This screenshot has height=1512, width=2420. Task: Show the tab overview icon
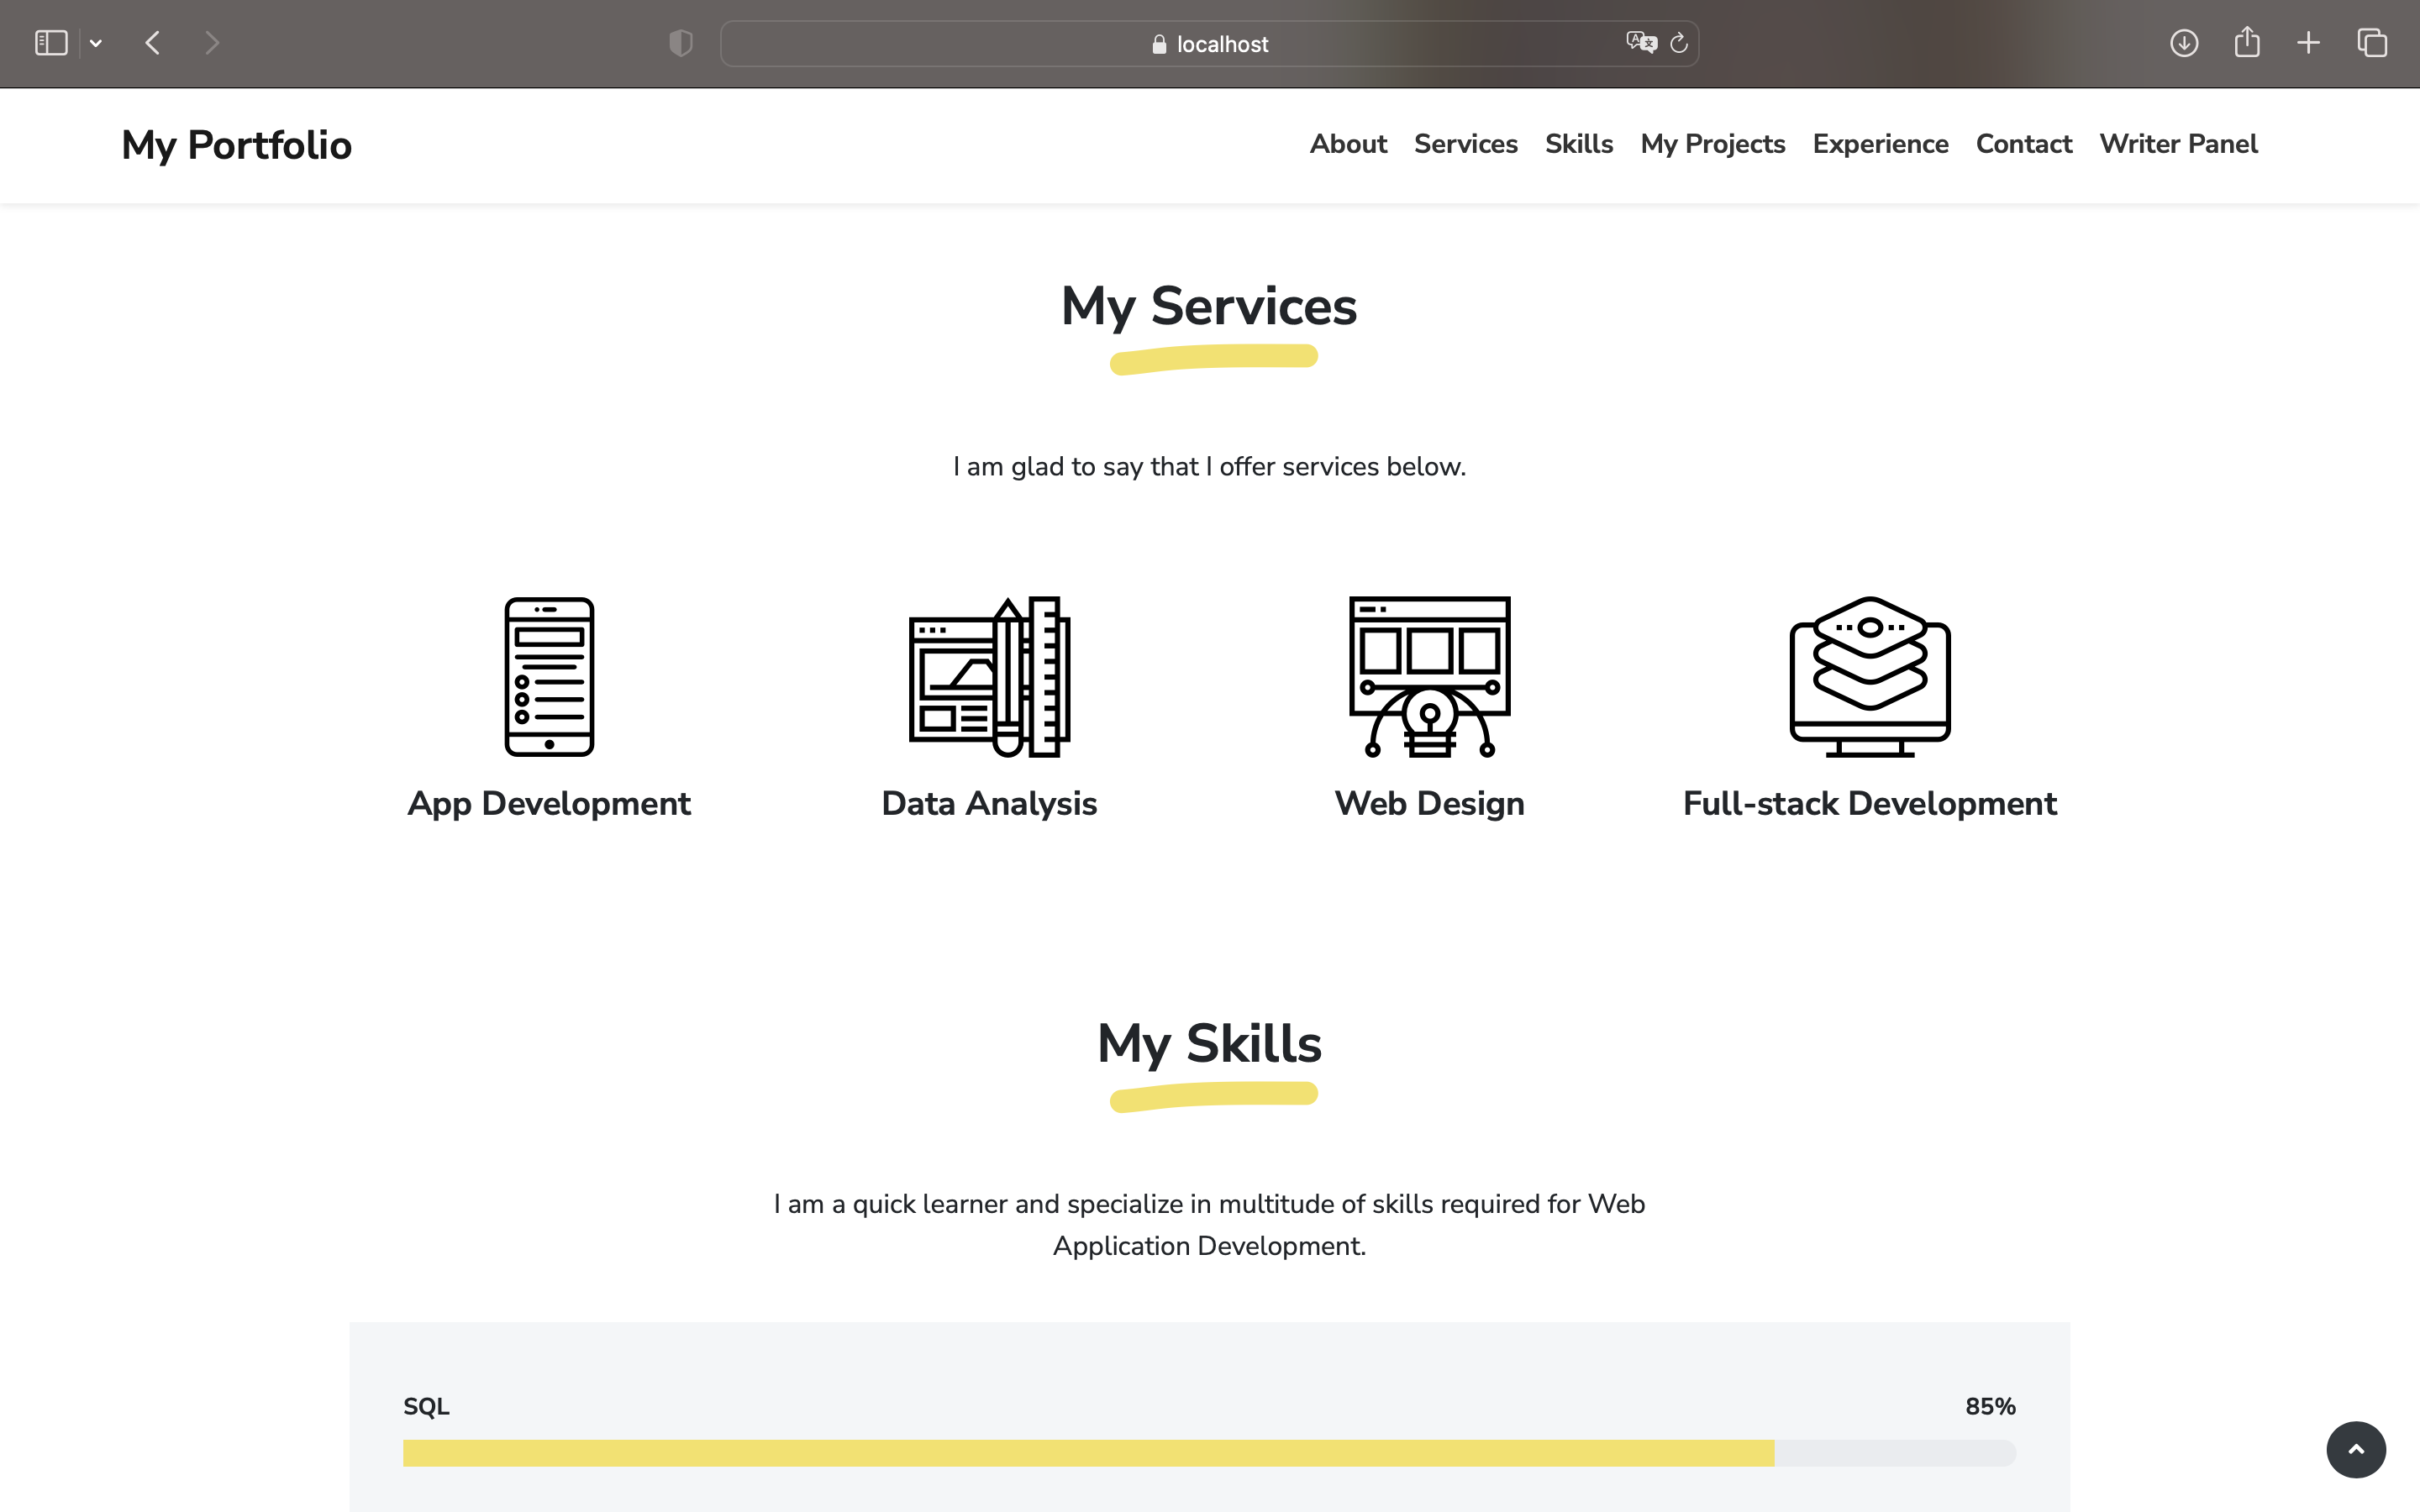[2372, 43]
